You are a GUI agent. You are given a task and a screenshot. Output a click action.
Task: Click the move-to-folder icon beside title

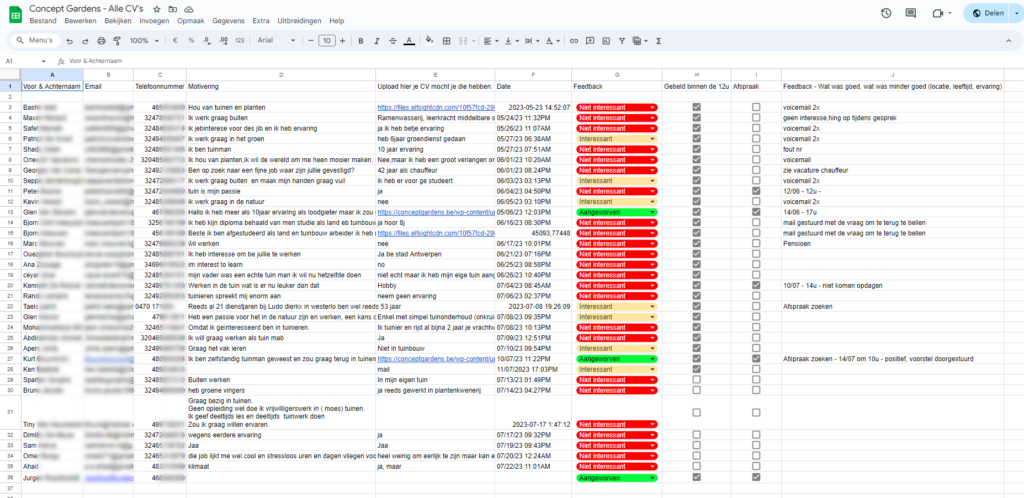(x=172, y=9)
